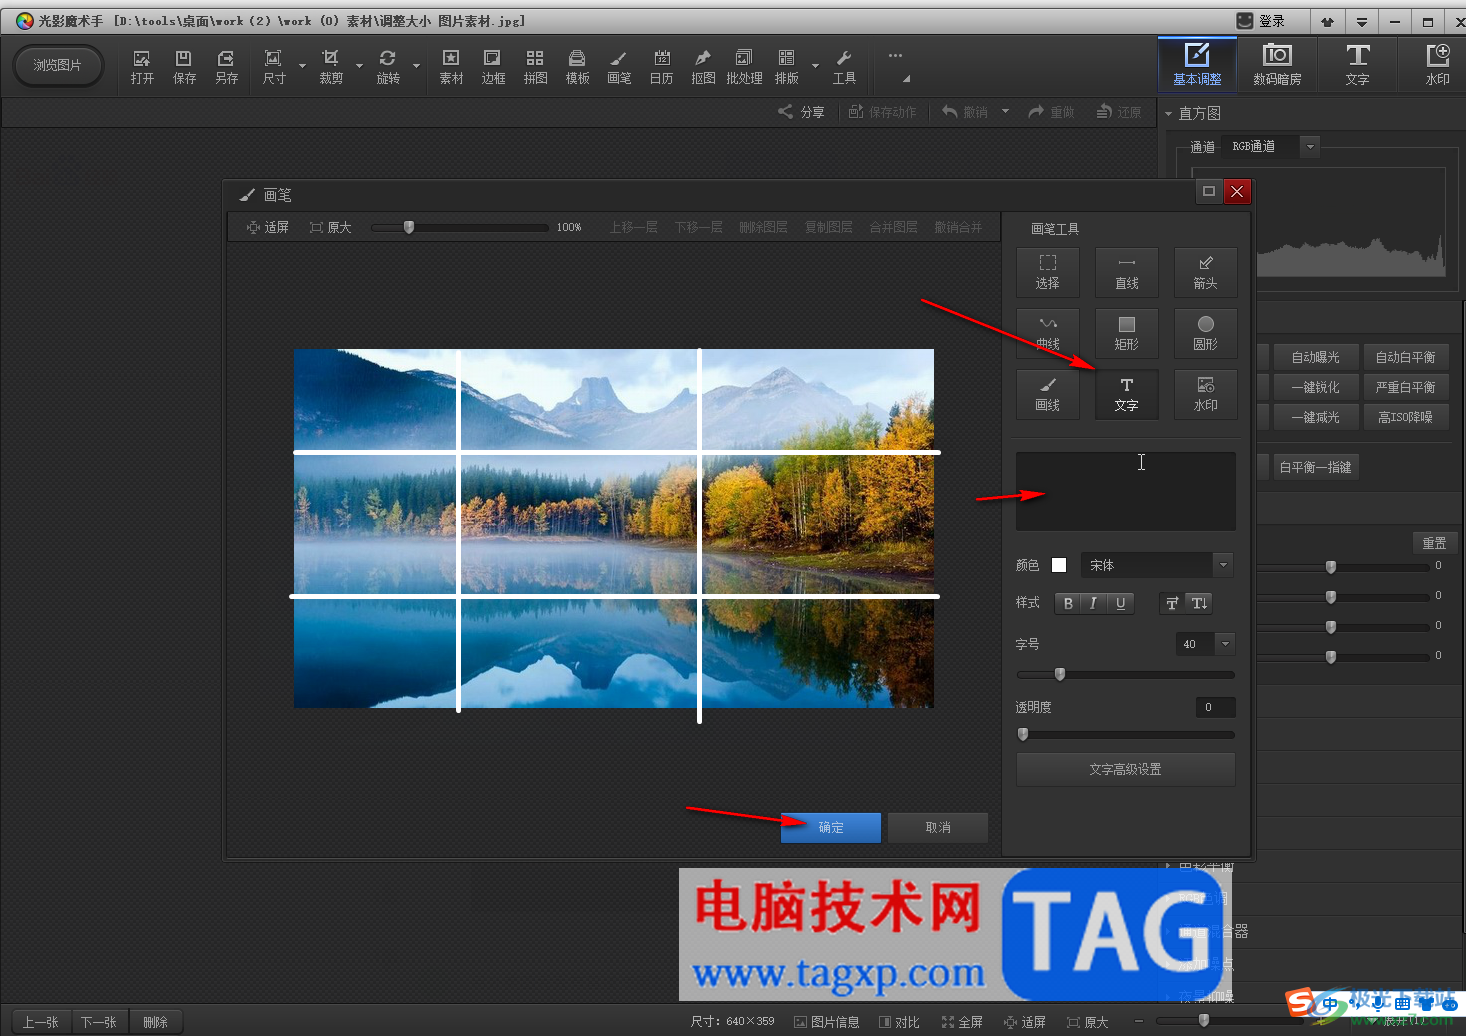Switch to 数码暗房 digital darkroom tab
This screenshot has height=1036, width=1466.
pyautogui.click(x=1277, y=64)
